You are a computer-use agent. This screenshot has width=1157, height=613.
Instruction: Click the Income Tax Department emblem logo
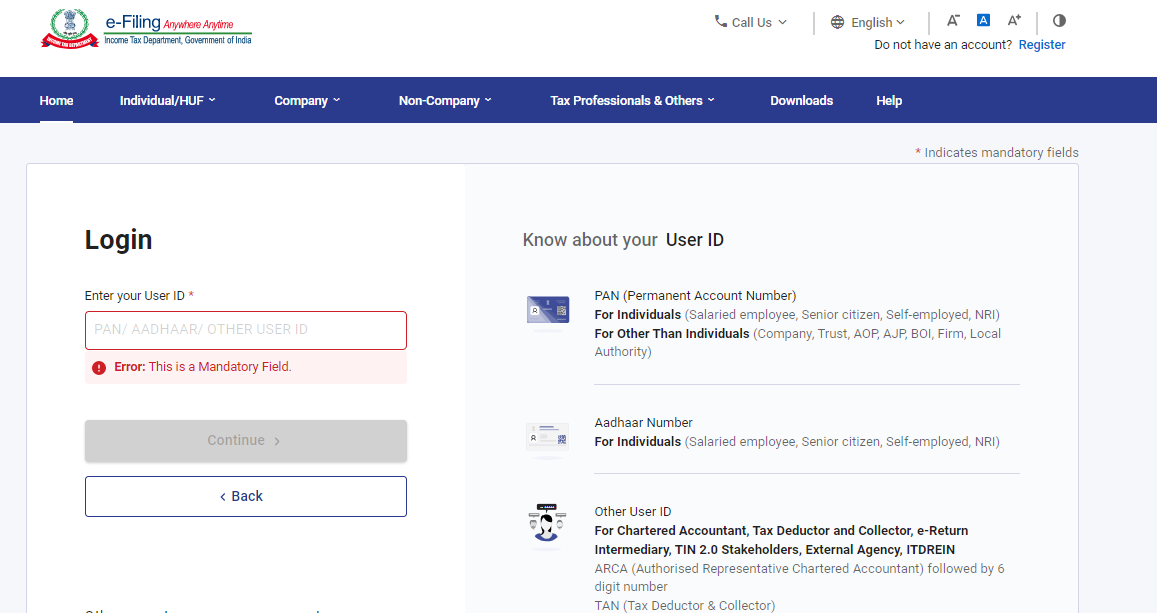click(x=70, y=29)
